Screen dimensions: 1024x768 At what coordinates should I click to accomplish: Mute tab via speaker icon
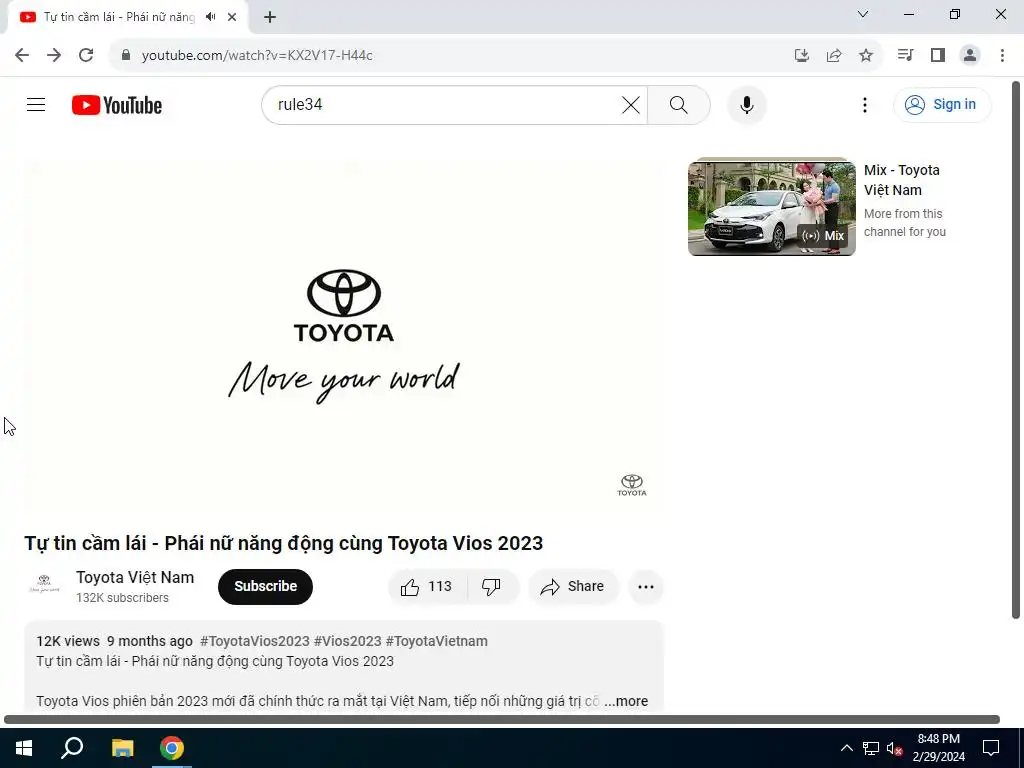tap(210, 17)
